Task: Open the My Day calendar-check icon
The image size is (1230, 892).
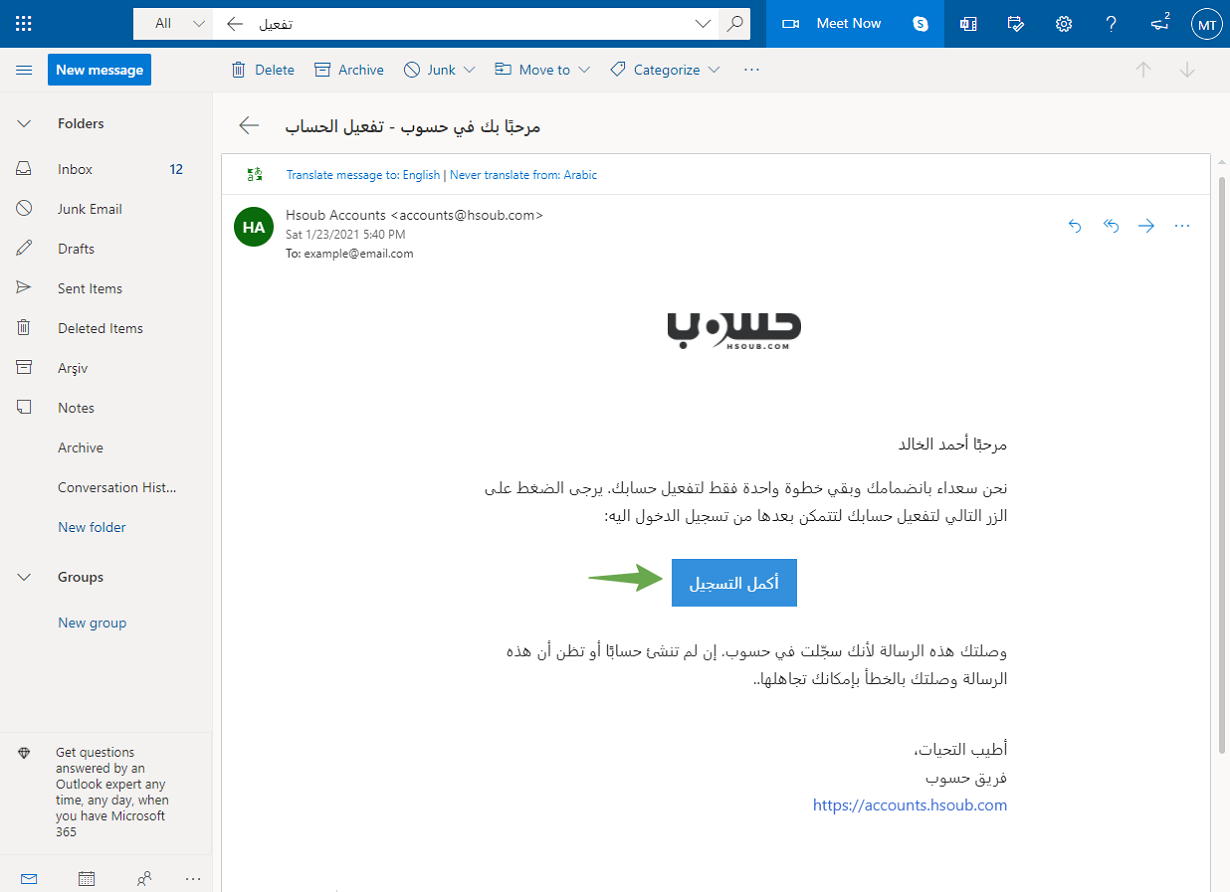Action: (x=1017, y=23)
